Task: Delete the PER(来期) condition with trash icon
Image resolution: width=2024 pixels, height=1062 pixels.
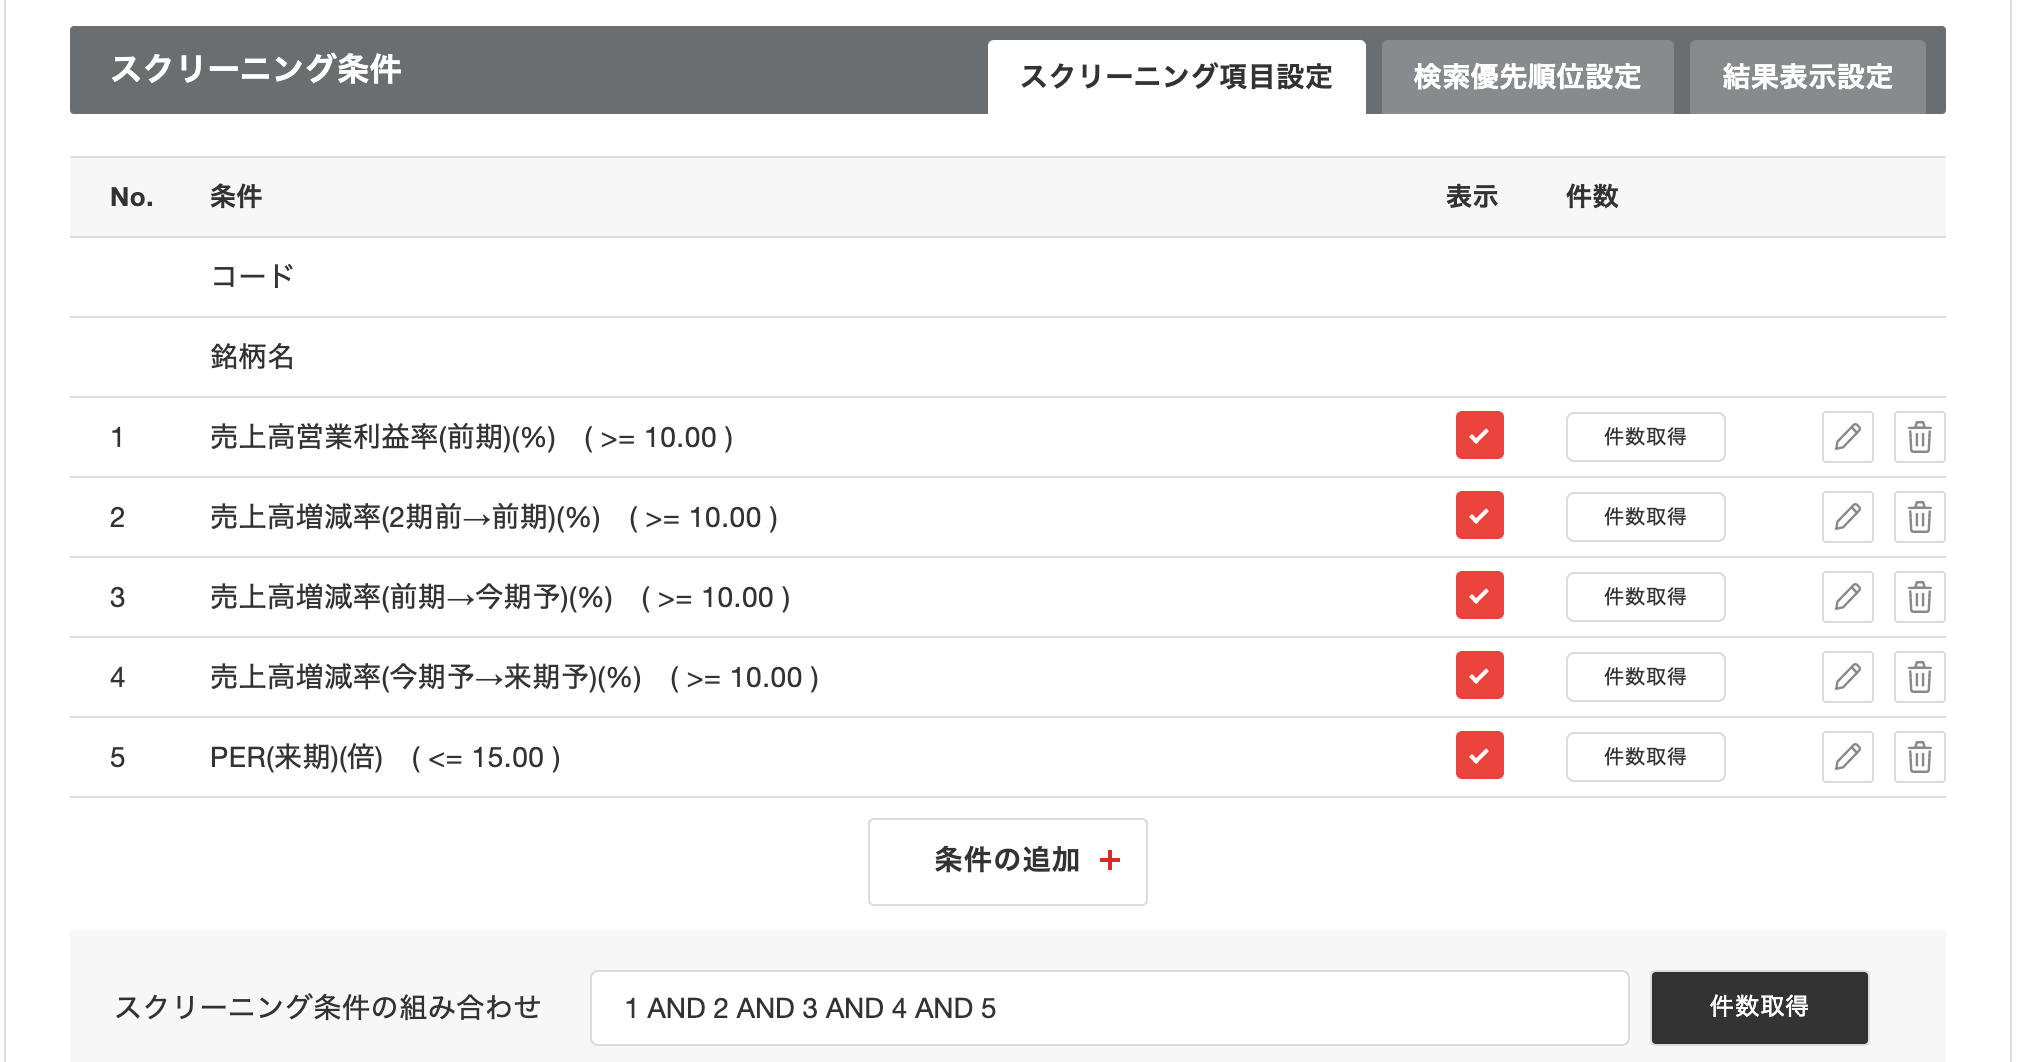Action: (1919, 757)
